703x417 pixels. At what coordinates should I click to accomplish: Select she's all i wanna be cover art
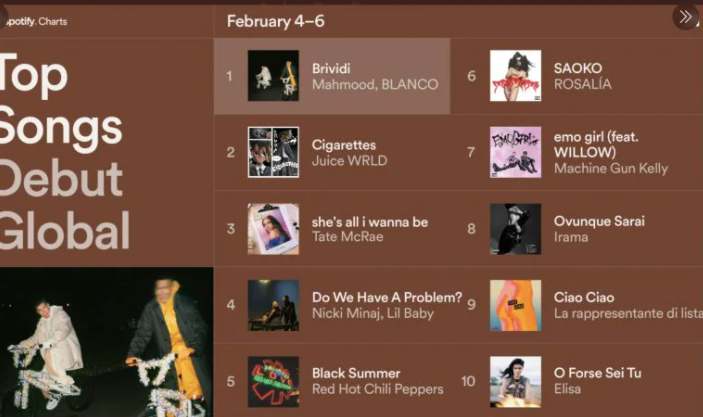273,229
